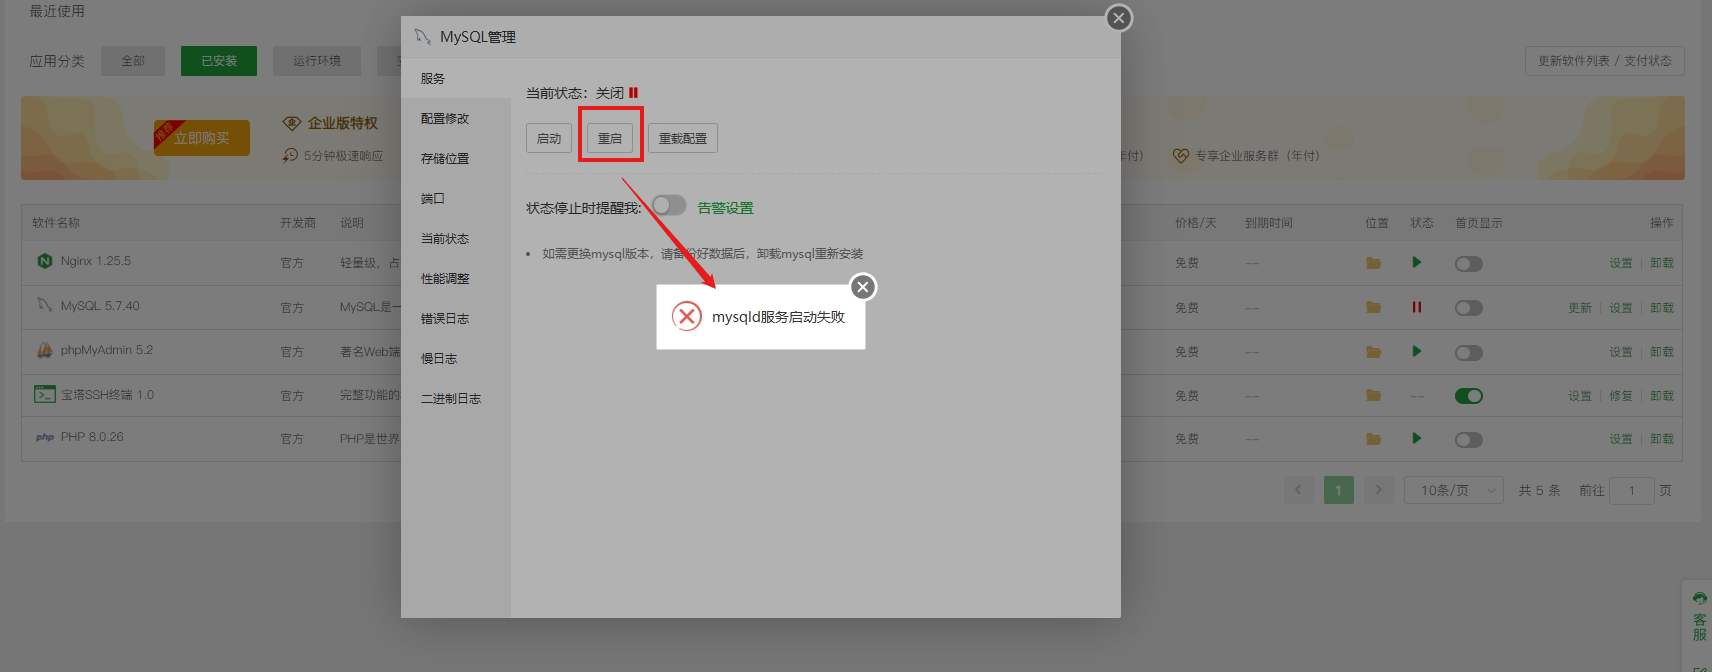Click PHP green running status icon
The height and width of the screenshot is (672, 1712).
click(x=1416, y=438)
